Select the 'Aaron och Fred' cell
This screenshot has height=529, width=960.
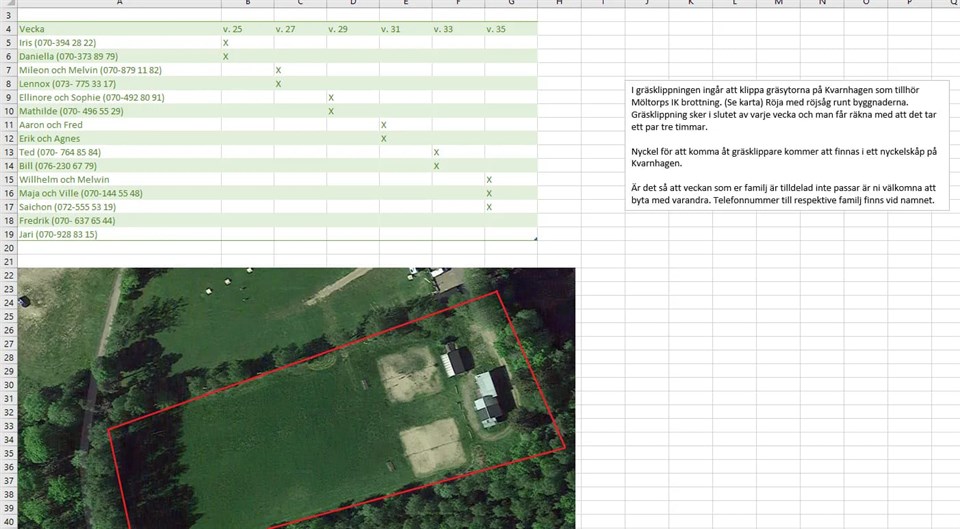click(x=118, y=125)
